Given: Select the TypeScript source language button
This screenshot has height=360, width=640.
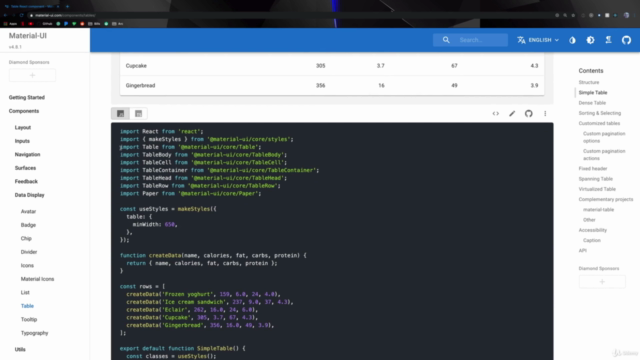Looking at the screenshot, I should [138, 113].
